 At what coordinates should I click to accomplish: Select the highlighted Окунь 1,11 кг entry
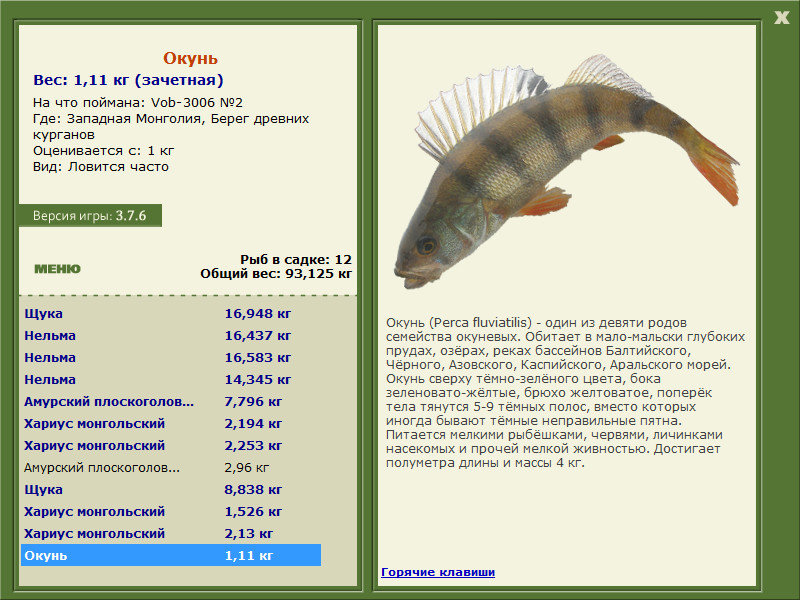click(x=171, y=555)
